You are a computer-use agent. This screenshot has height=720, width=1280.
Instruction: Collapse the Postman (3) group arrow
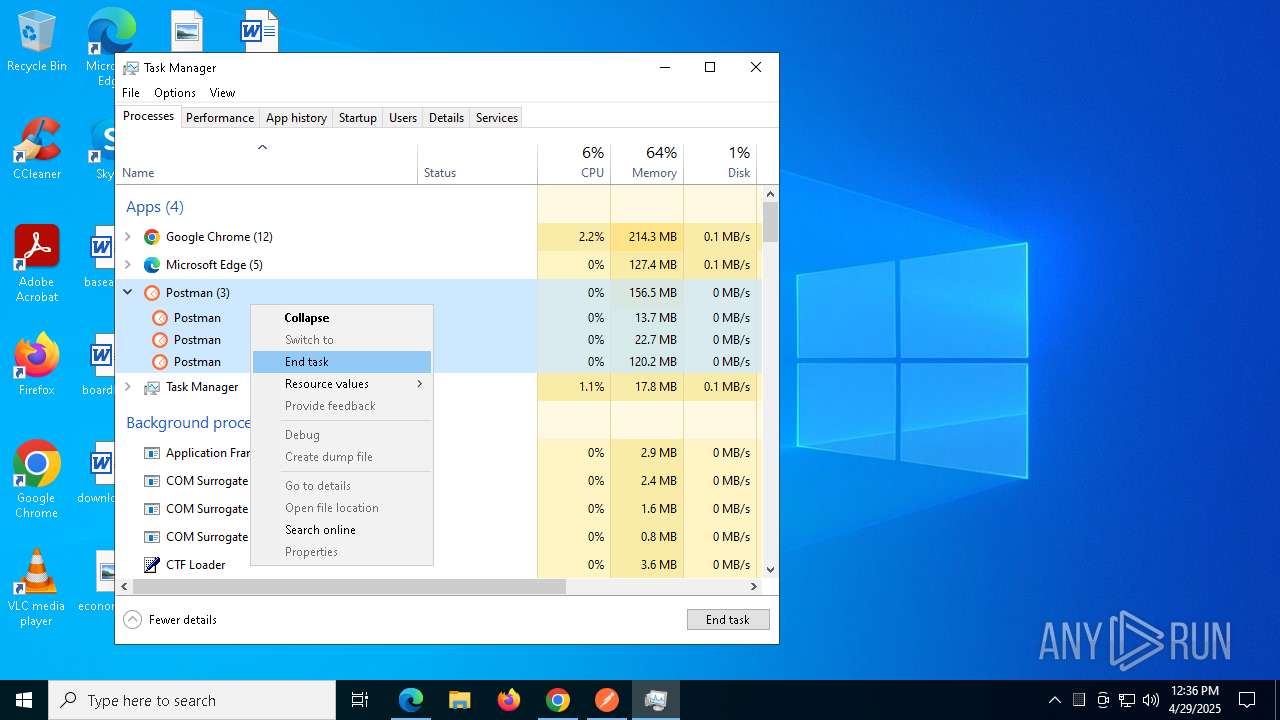[128, 293]
